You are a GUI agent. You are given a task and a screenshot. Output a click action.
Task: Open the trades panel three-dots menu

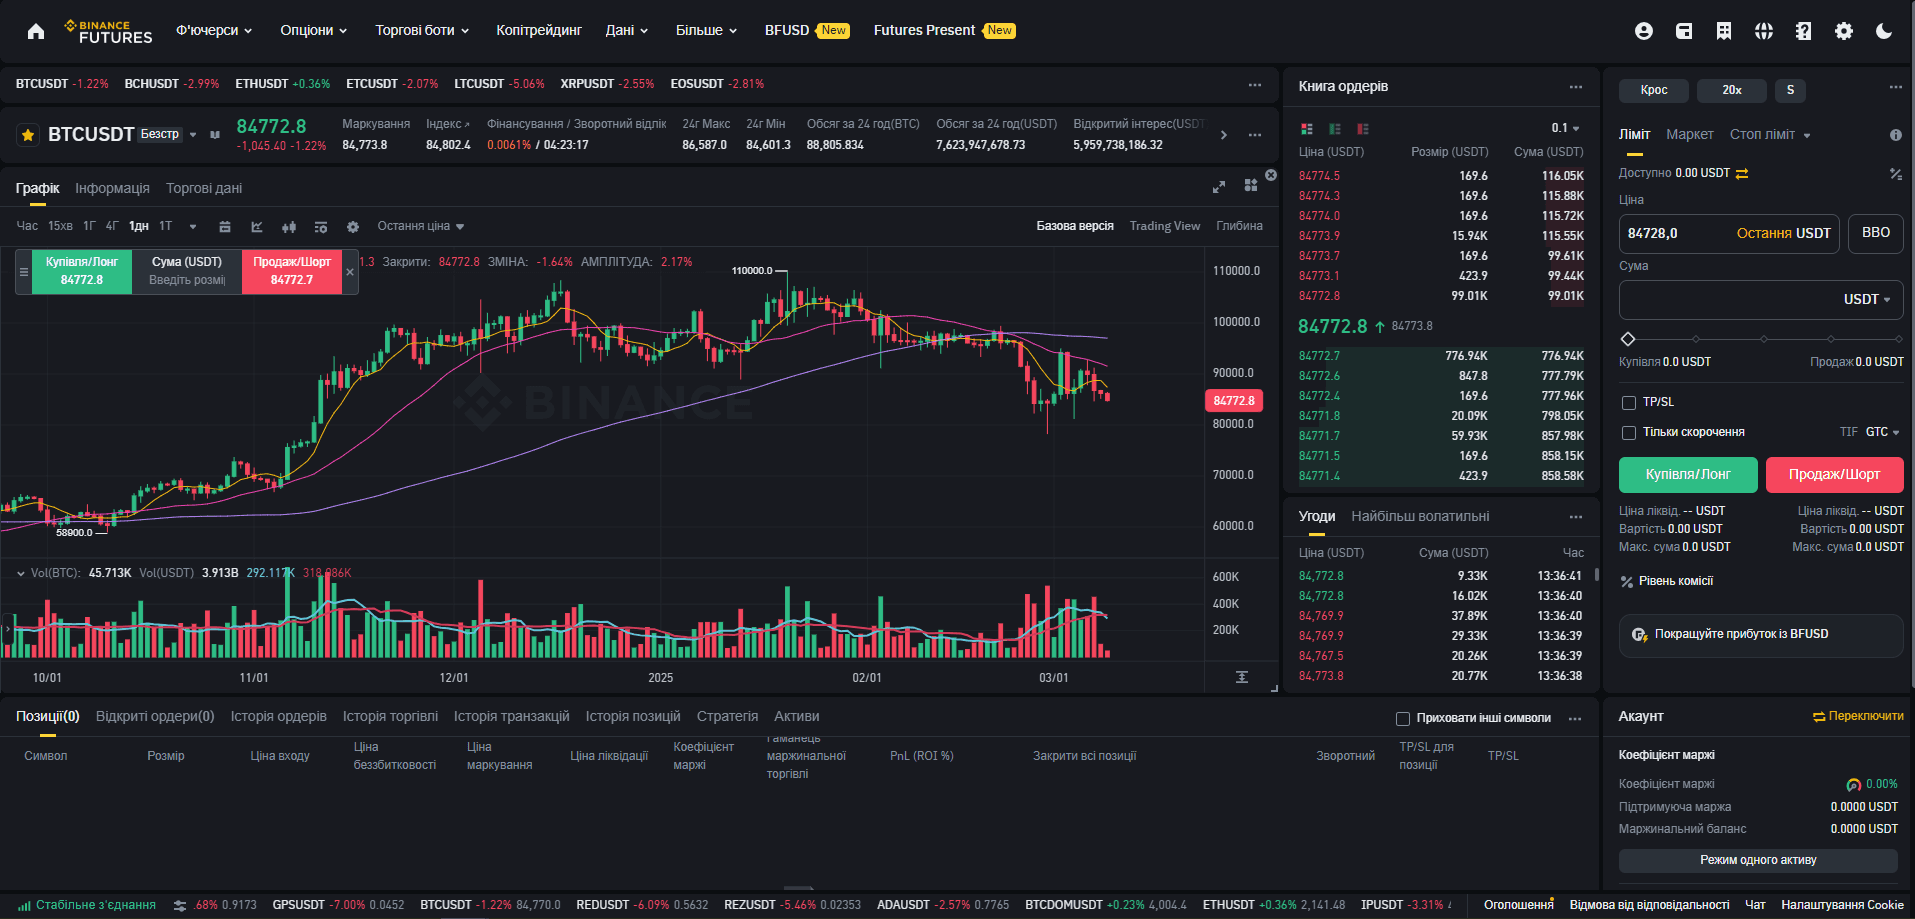(1576, 517)
